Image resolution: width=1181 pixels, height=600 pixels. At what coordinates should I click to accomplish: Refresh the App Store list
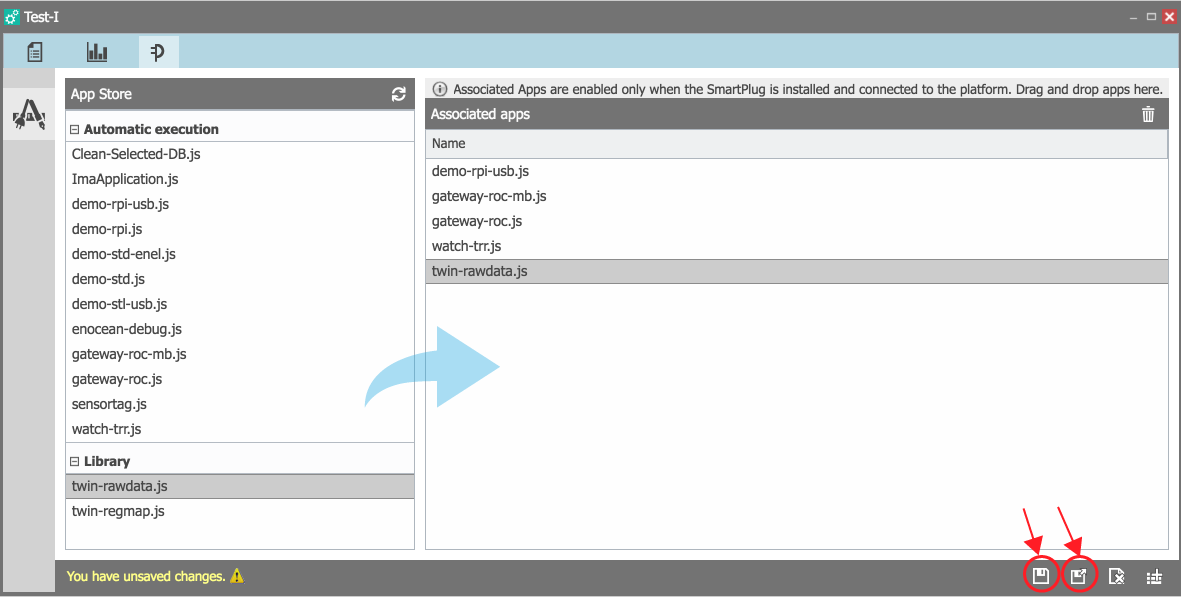click(399, 93)
